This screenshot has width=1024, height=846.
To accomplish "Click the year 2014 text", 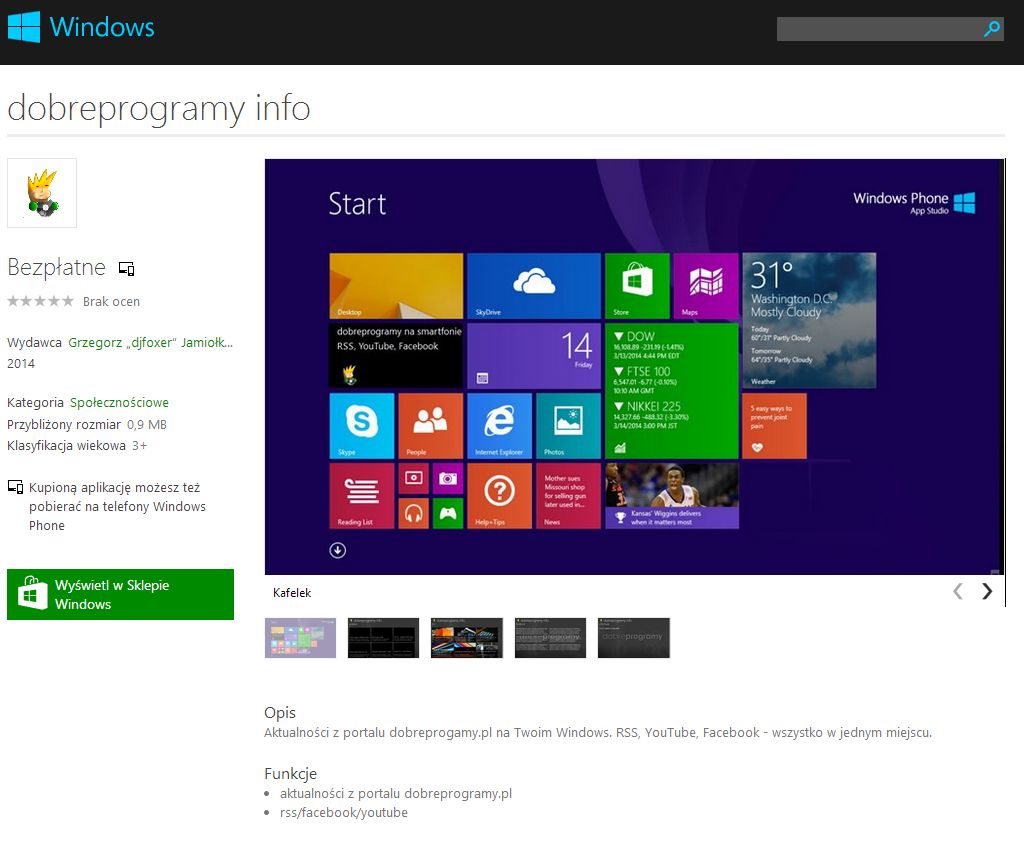I will 21,363.
